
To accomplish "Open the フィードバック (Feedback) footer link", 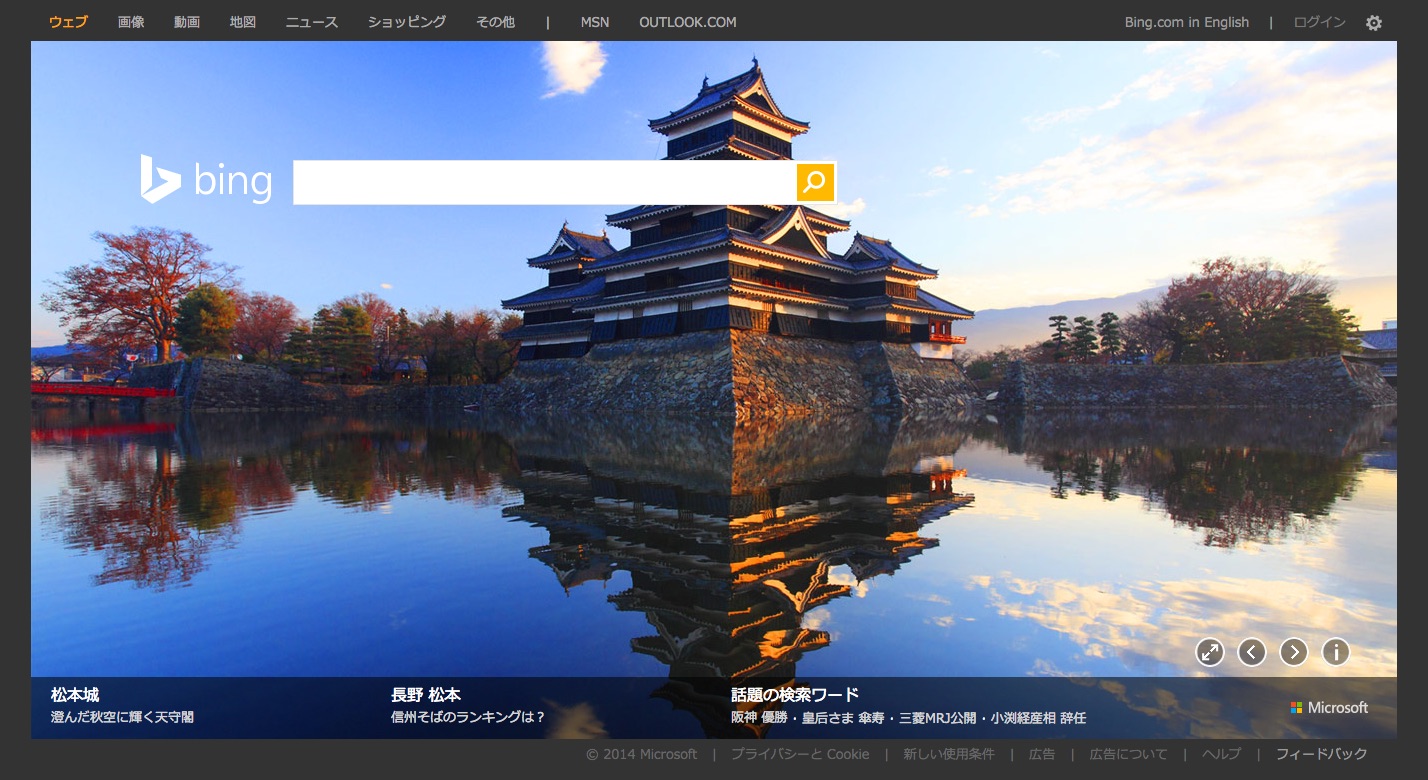I will pyautogui.click(x=1321, y=754).
